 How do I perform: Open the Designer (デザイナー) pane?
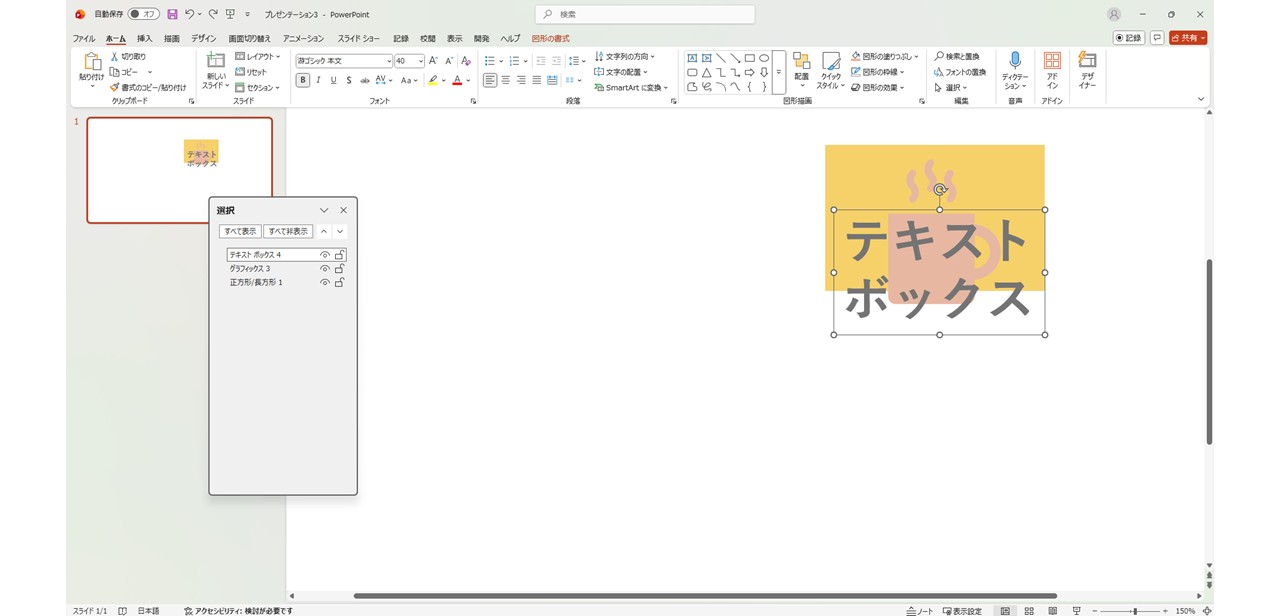coord(1087,70)
